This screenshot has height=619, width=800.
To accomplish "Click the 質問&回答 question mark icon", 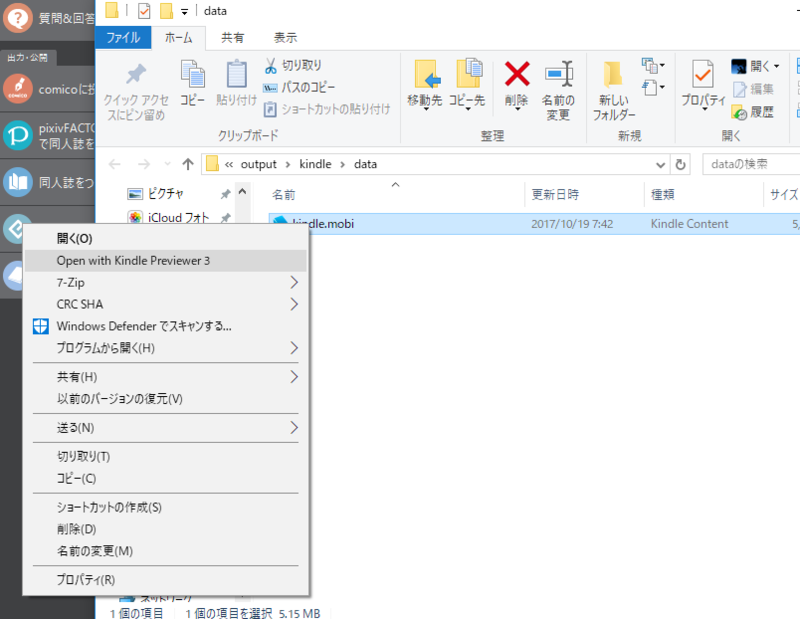I will tap(18, 18).
